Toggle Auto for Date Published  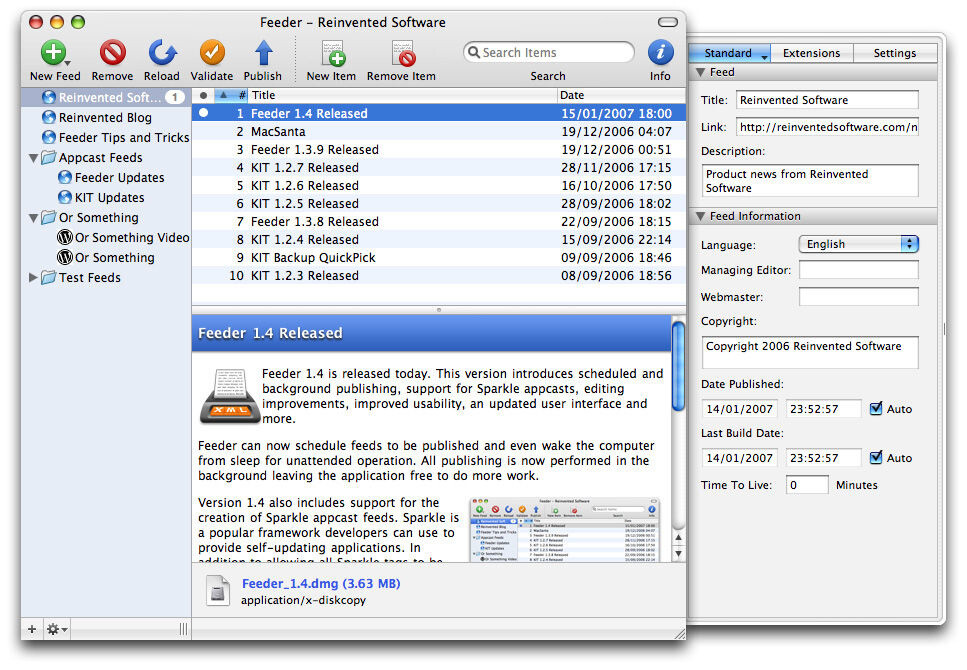[876, 408]
